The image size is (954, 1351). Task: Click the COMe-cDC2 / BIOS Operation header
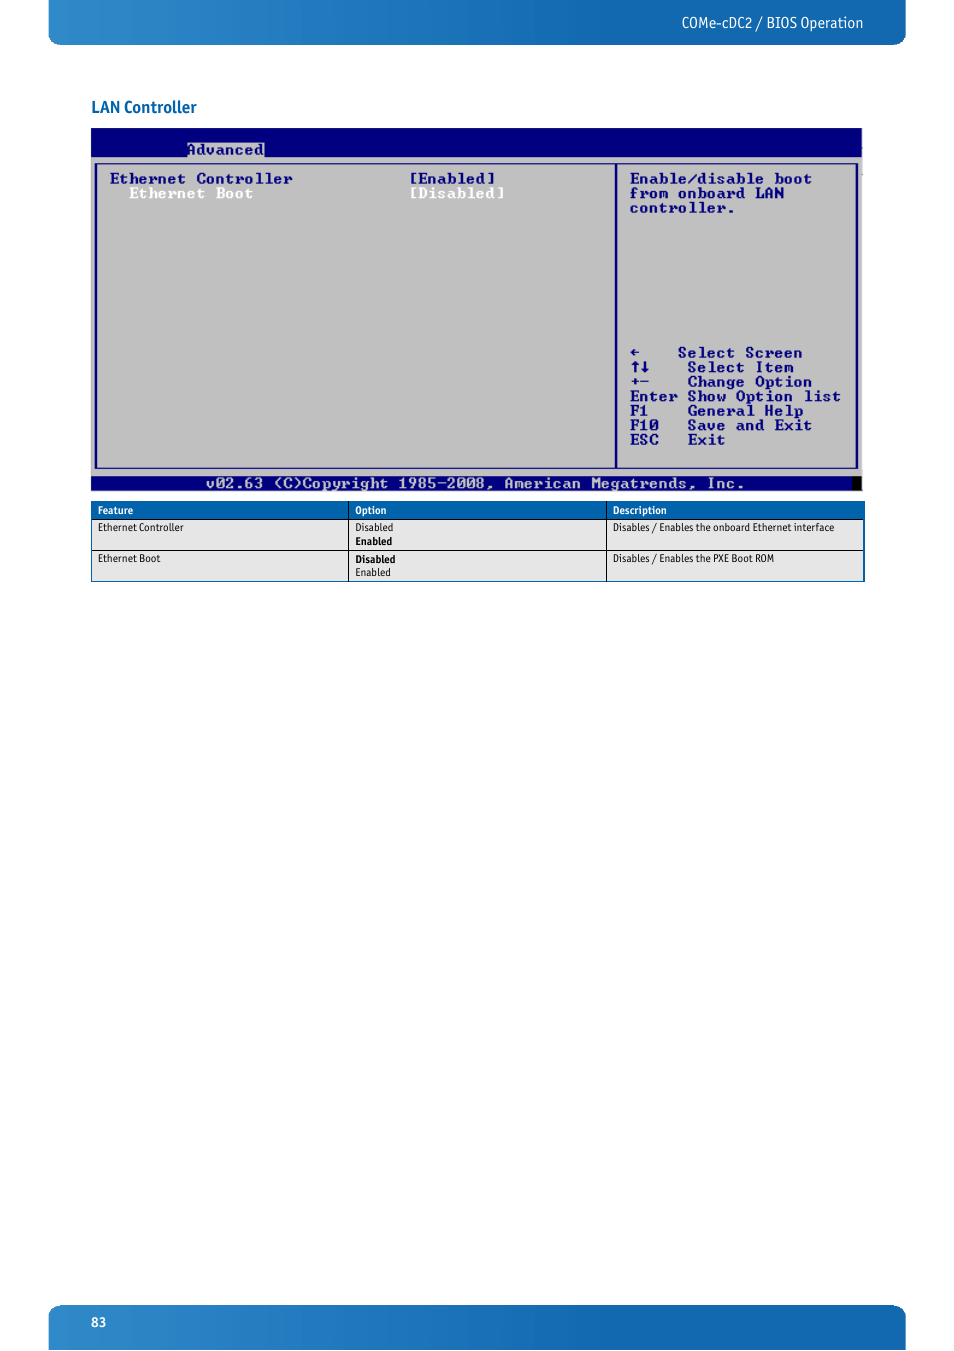[x=772, y=23]
